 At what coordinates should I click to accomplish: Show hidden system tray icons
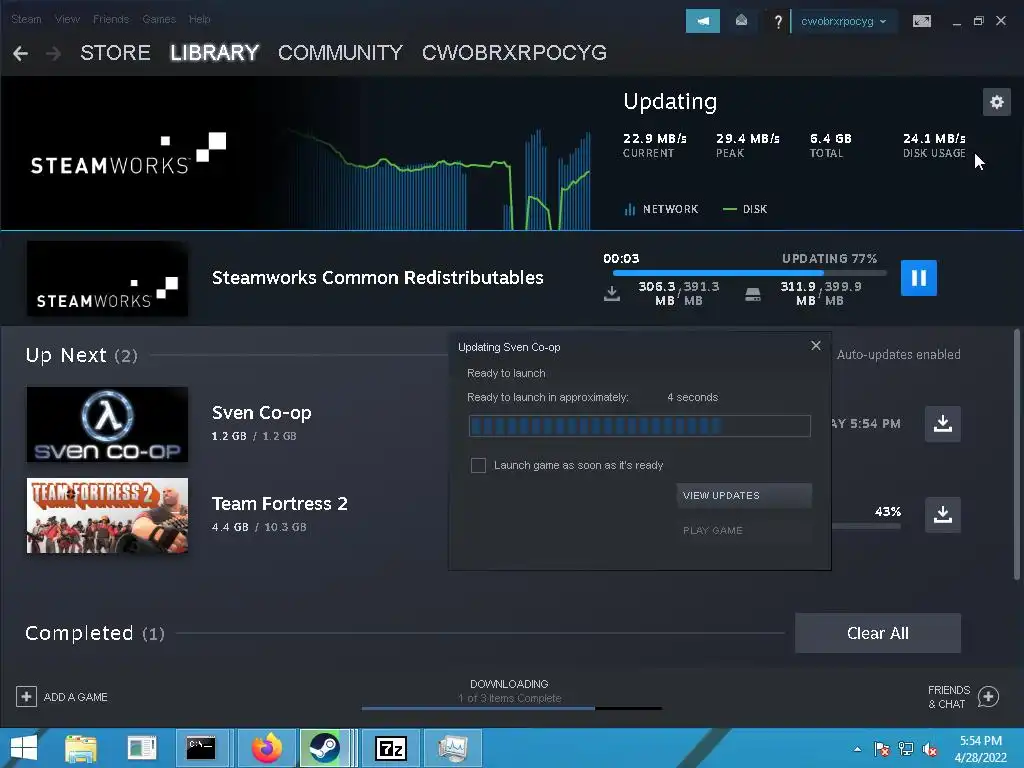857,749
